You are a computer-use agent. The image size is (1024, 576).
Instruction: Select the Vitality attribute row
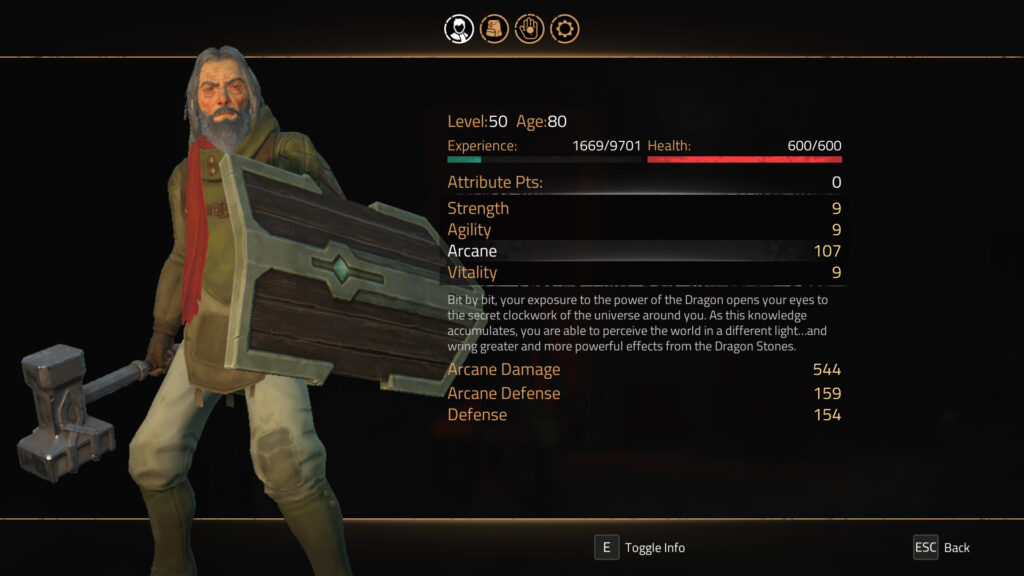click(644, 272)
